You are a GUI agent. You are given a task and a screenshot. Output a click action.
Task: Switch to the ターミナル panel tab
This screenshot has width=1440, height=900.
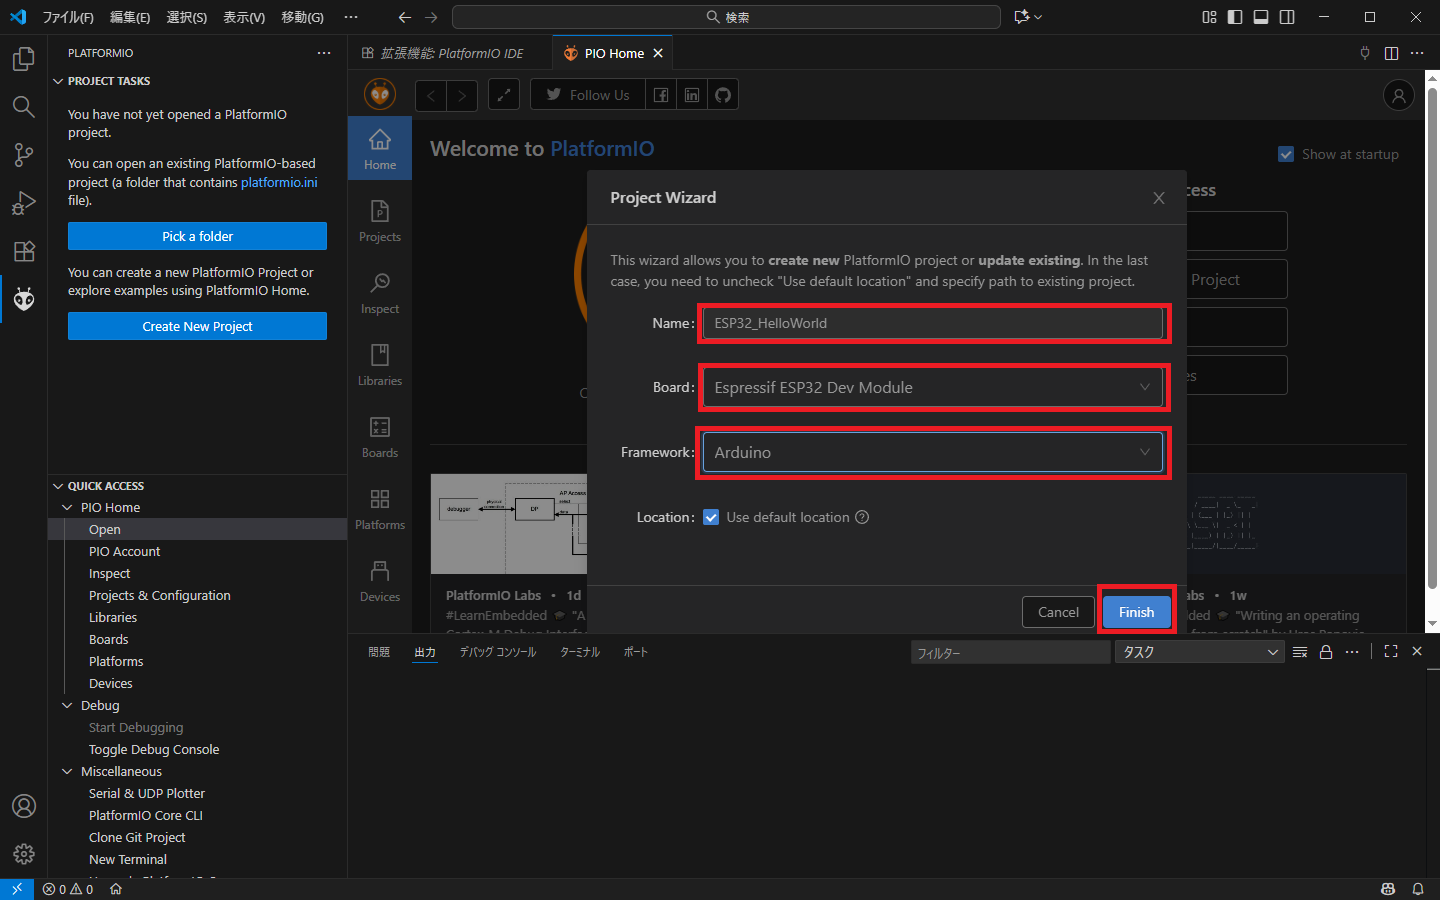580,652
